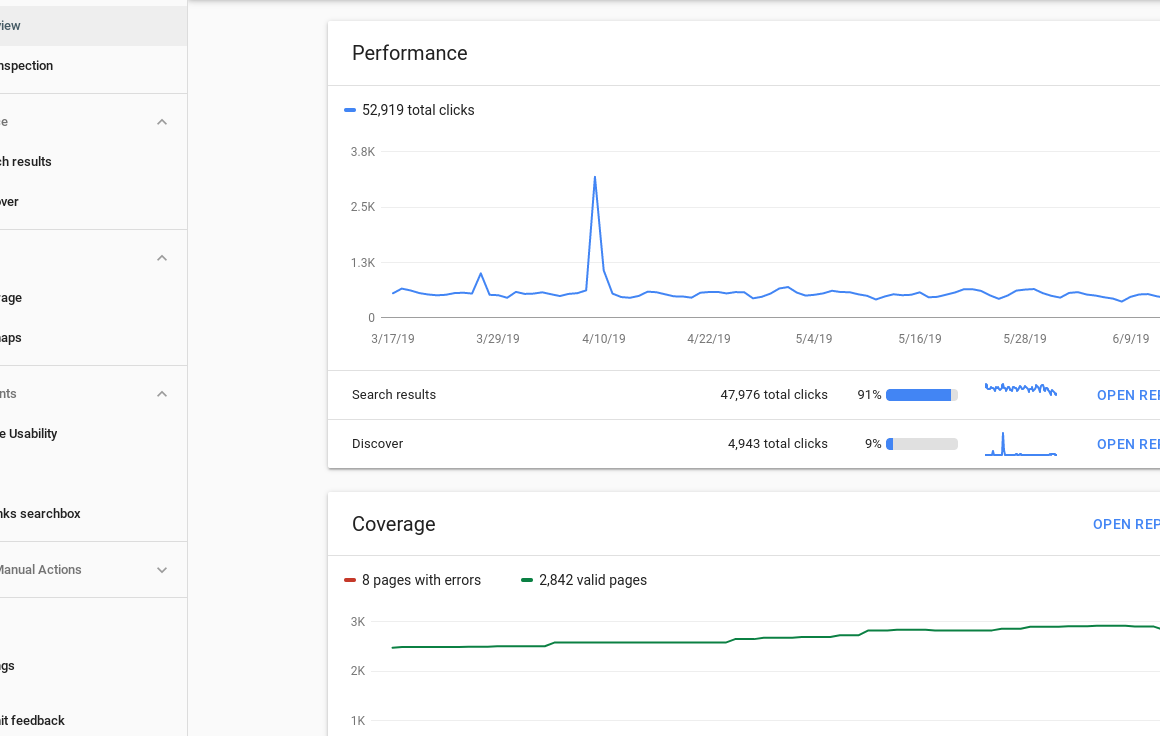Viewport: 1160px width, 736px height.
Task: Click the Discover row sparkline chart
Action: point(1020,444)
